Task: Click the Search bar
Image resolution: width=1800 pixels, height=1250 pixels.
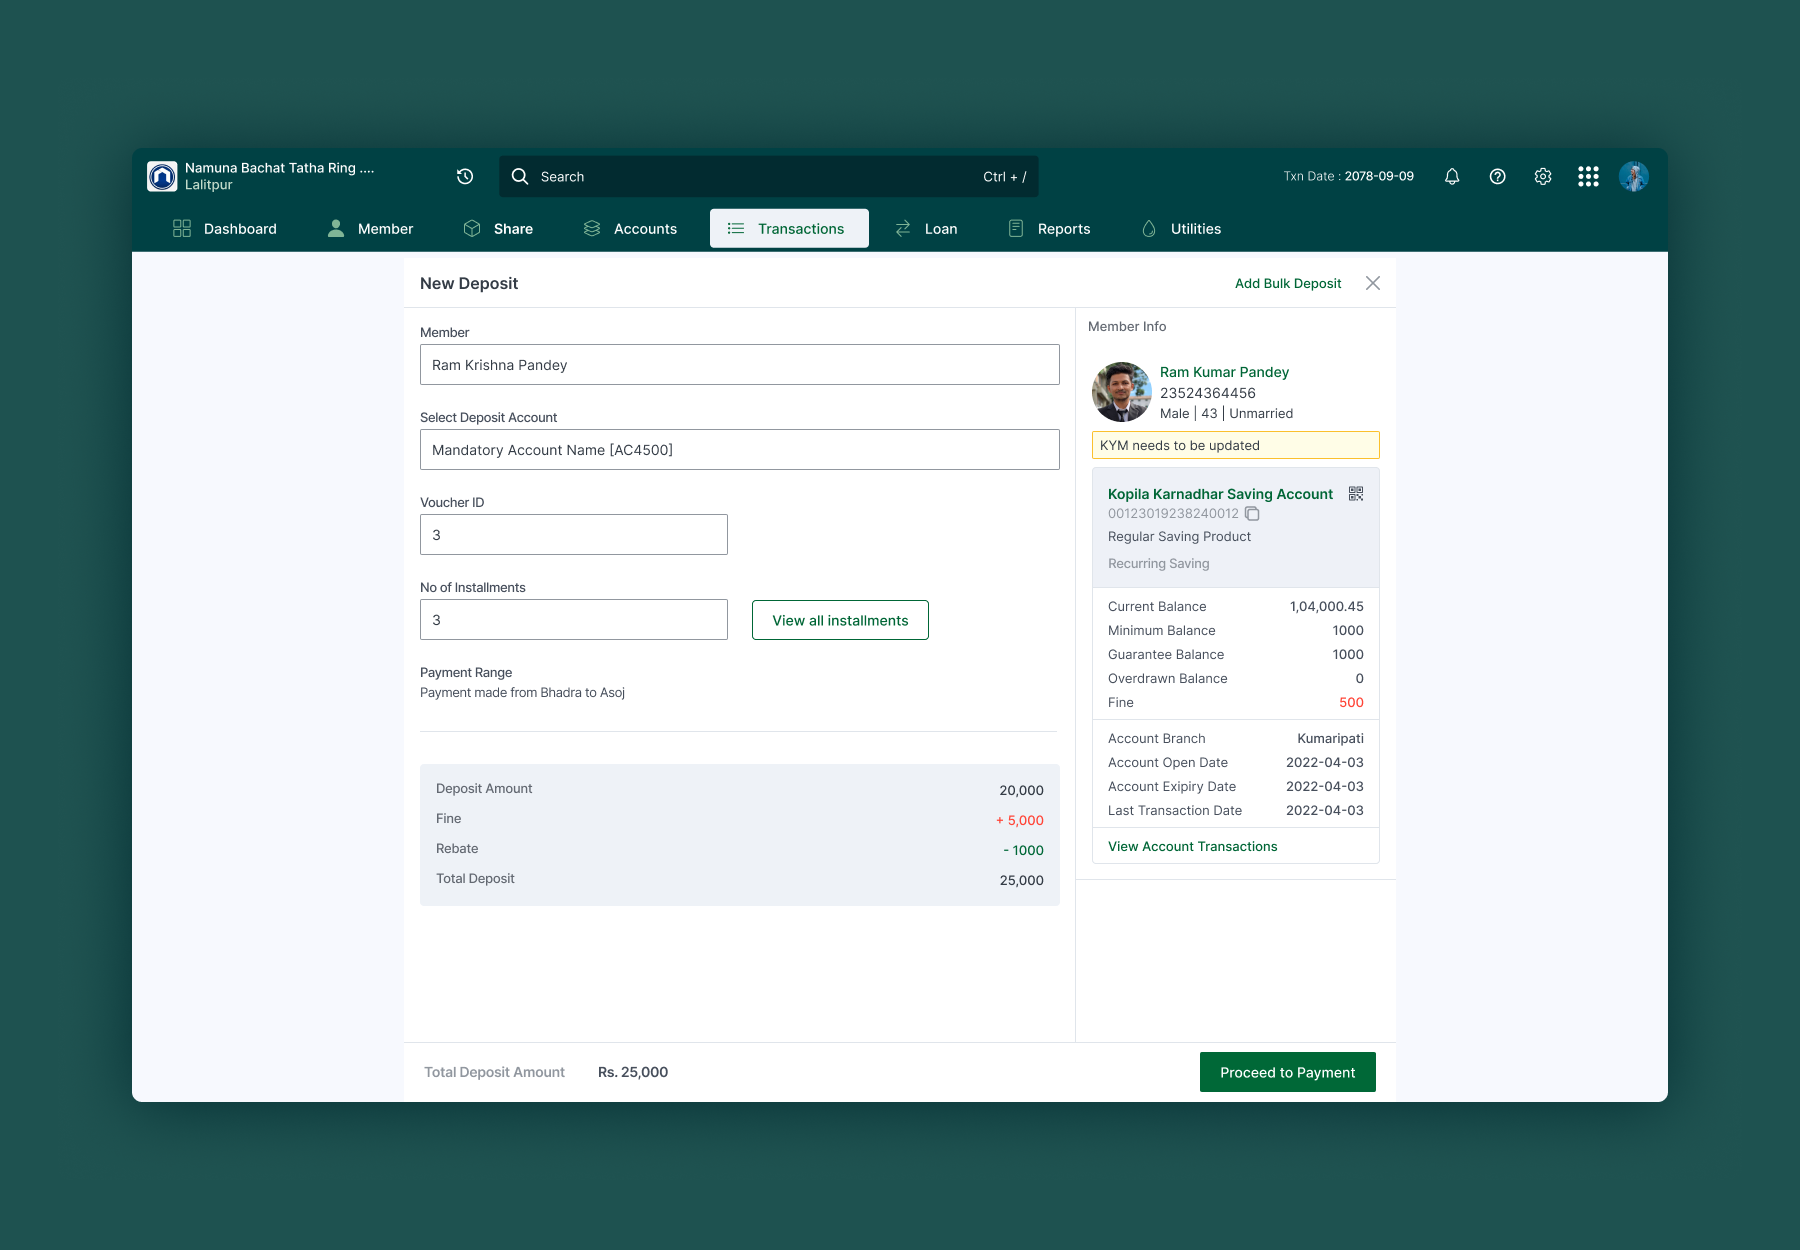Action: click(x=769, y=176)
